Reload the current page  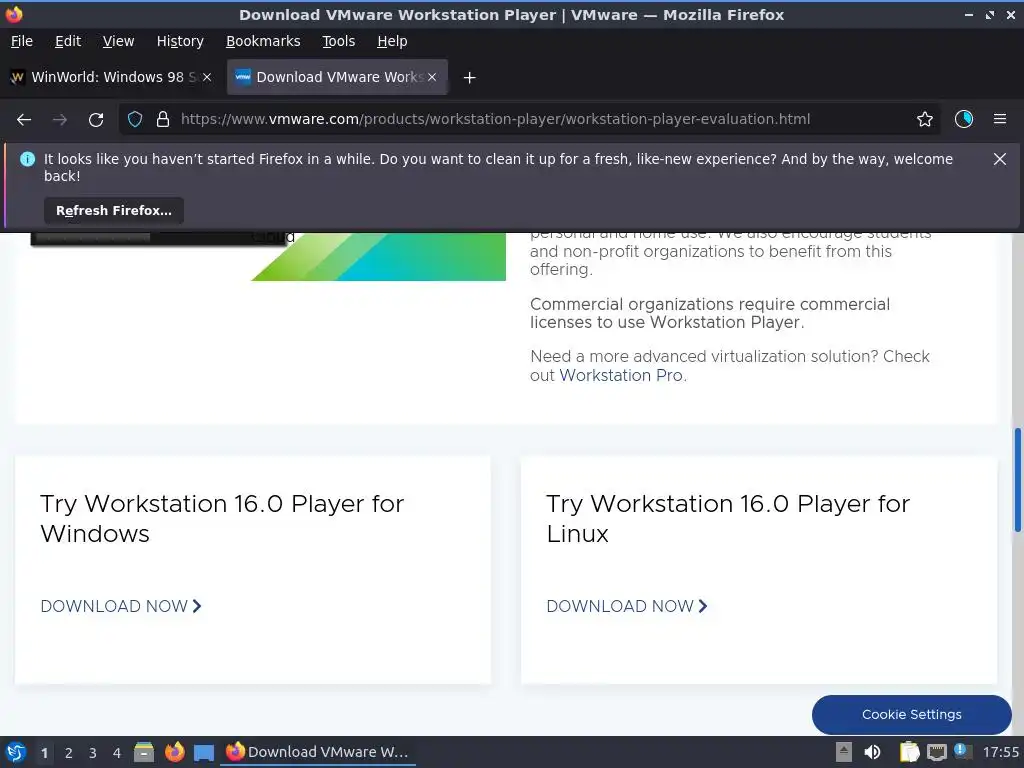pos(96,120)
